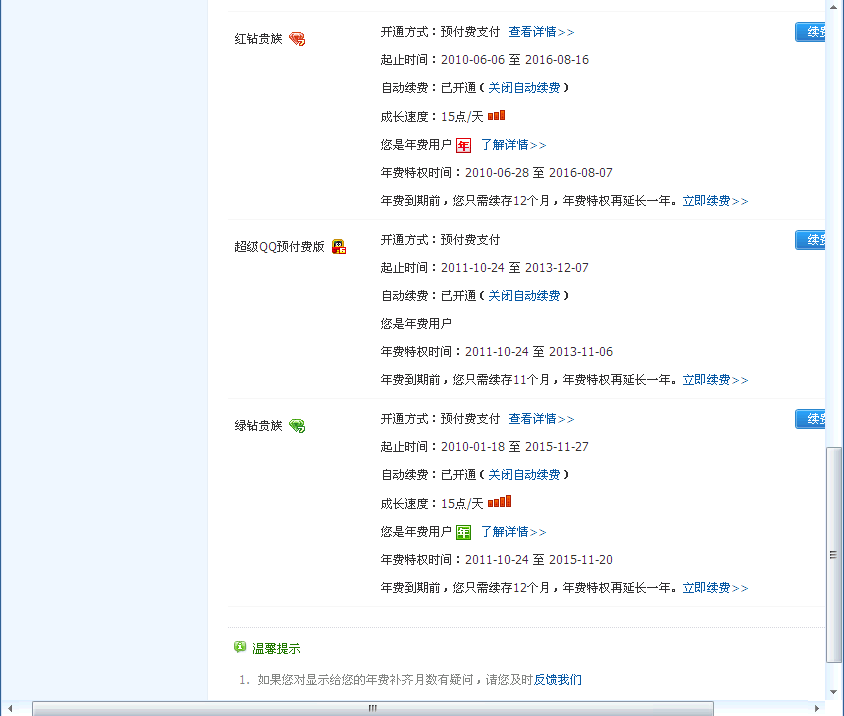Open 查看详情 for 红钻贵族
844x716 pixels.
541,32
